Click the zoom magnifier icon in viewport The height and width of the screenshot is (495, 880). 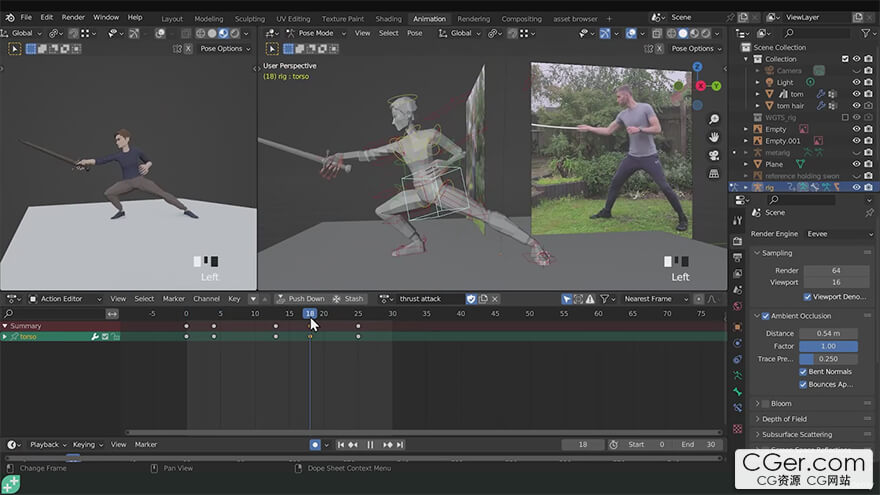pos(714,119)
